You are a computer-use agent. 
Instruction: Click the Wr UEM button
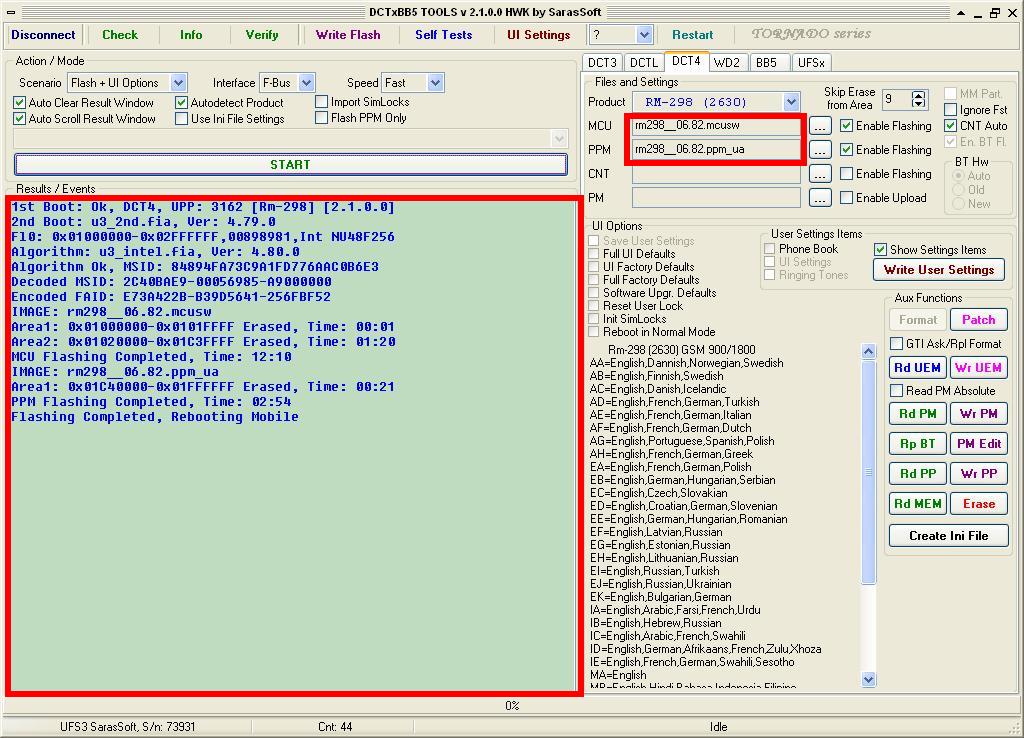coord(978,368)
